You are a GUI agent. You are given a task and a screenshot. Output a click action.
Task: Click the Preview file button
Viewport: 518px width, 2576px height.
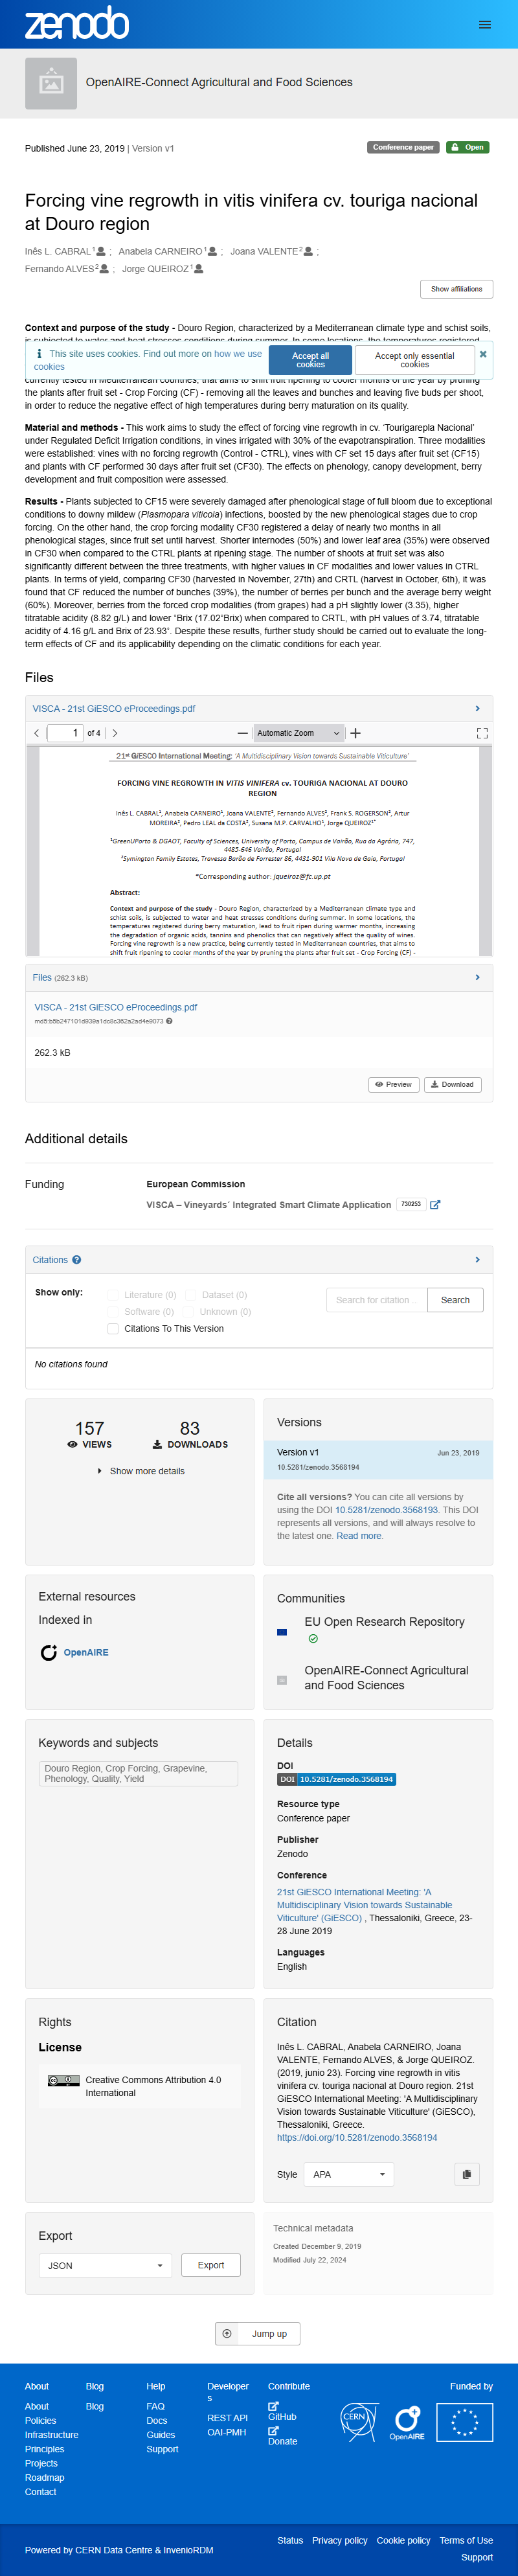393,1084
